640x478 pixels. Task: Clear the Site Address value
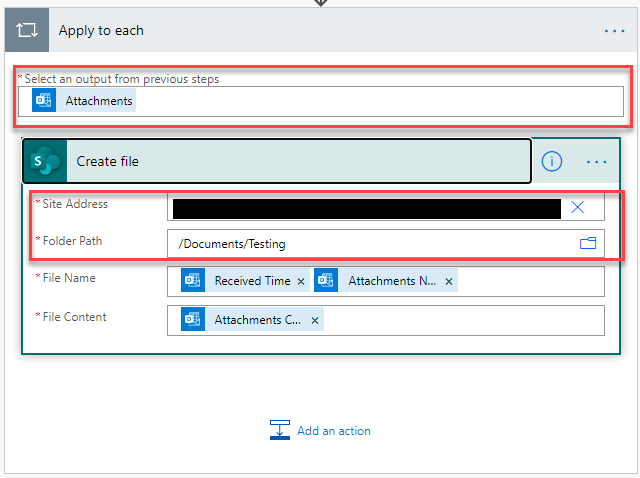(x=578, y=207)
